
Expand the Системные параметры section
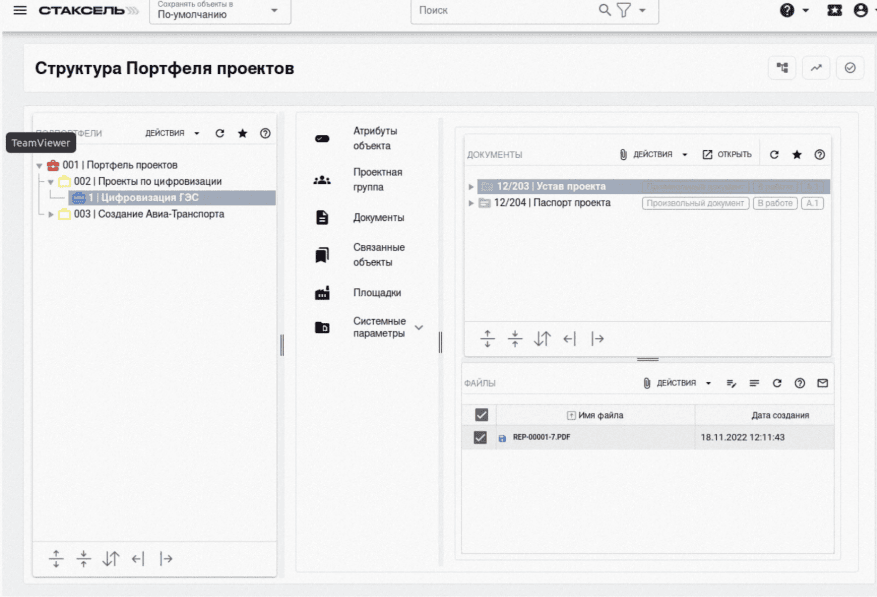coord(419,327)
